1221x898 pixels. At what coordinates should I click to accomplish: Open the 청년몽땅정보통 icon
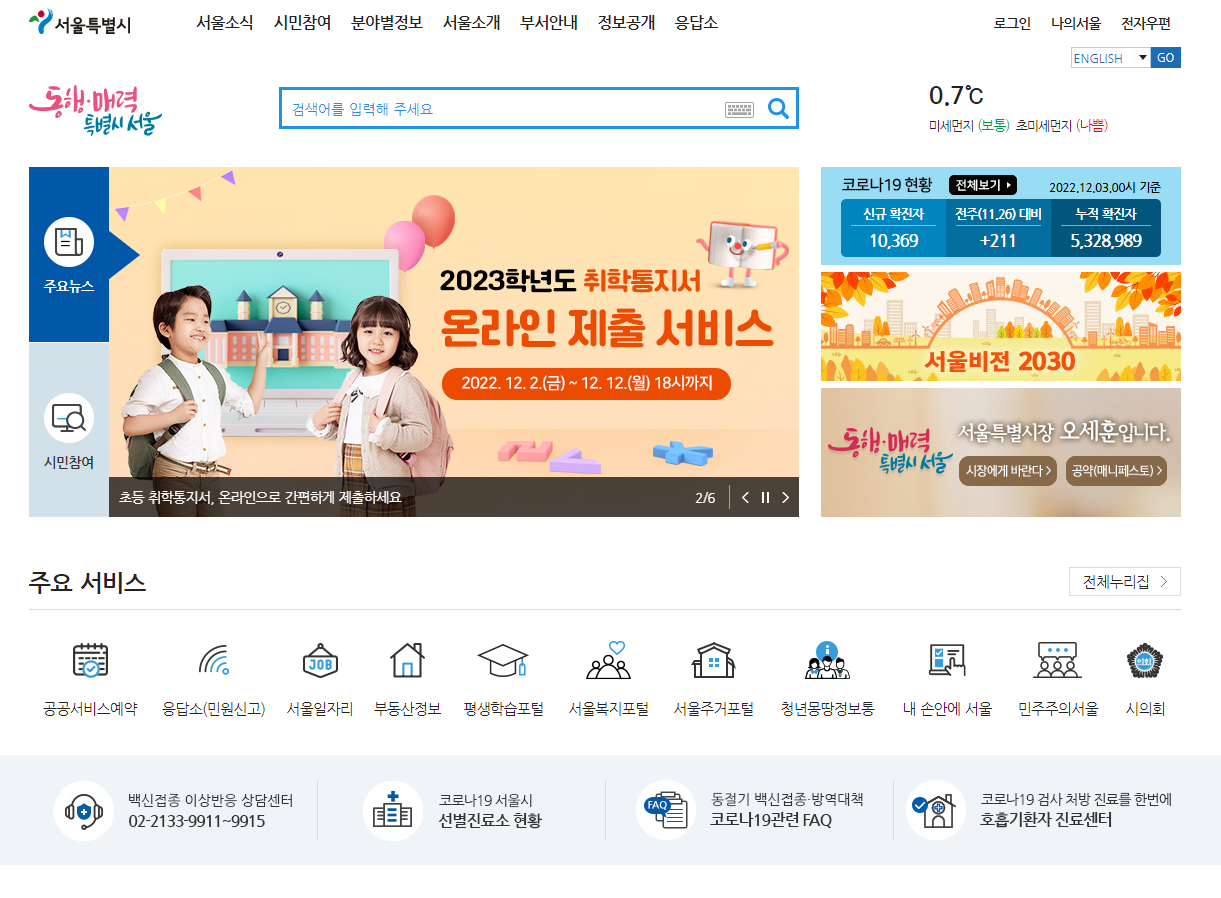click(x=827, y=661)
